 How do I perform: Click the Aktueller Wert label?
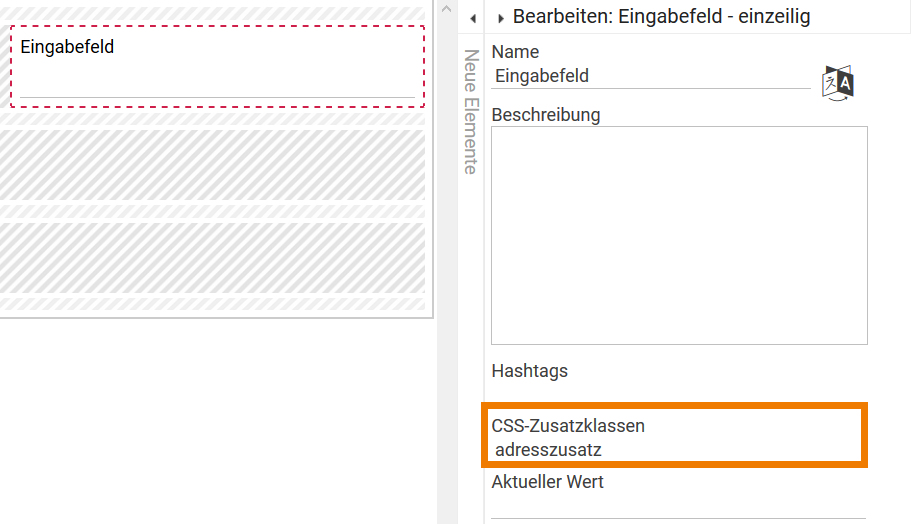click(547, 482)
